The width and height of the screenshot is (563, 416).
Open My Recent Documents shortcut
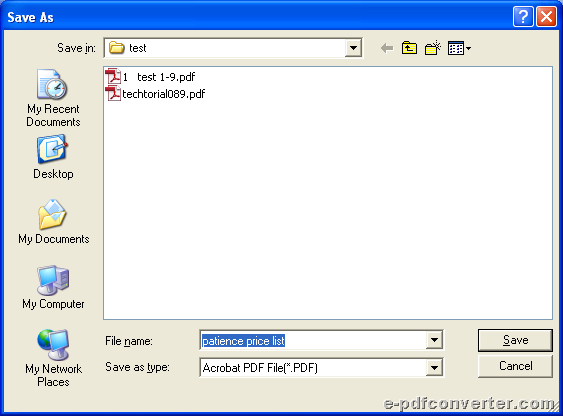(53, 98)
